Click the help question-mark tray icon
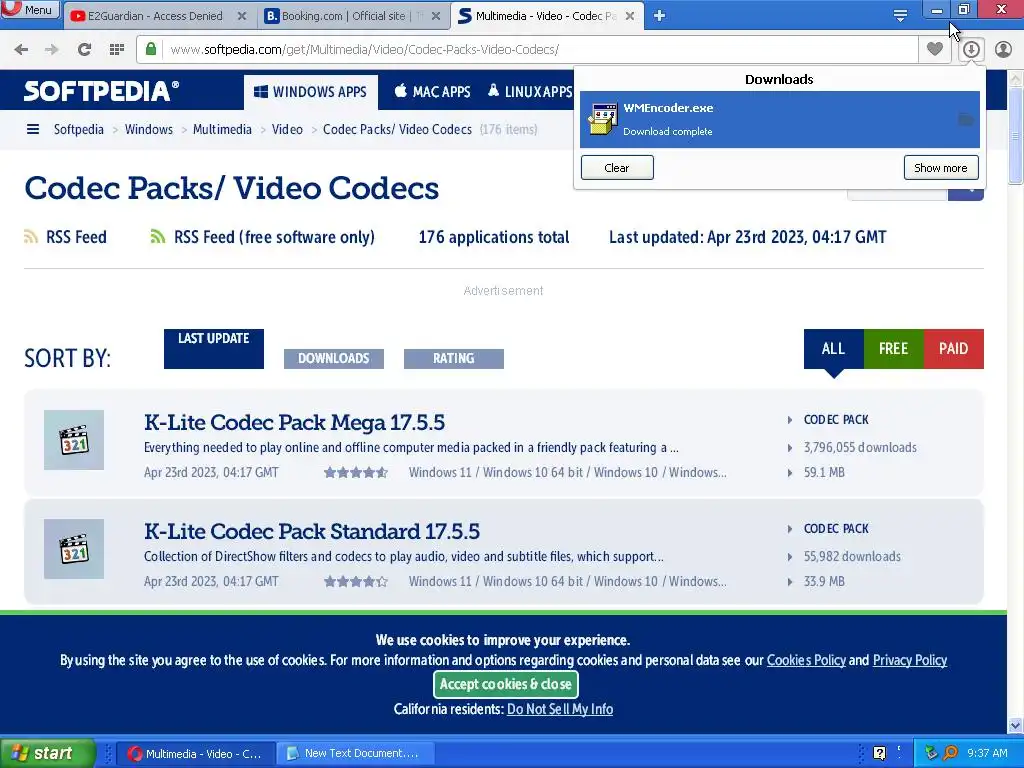The image size is (1024, 768). click(880, 754)
